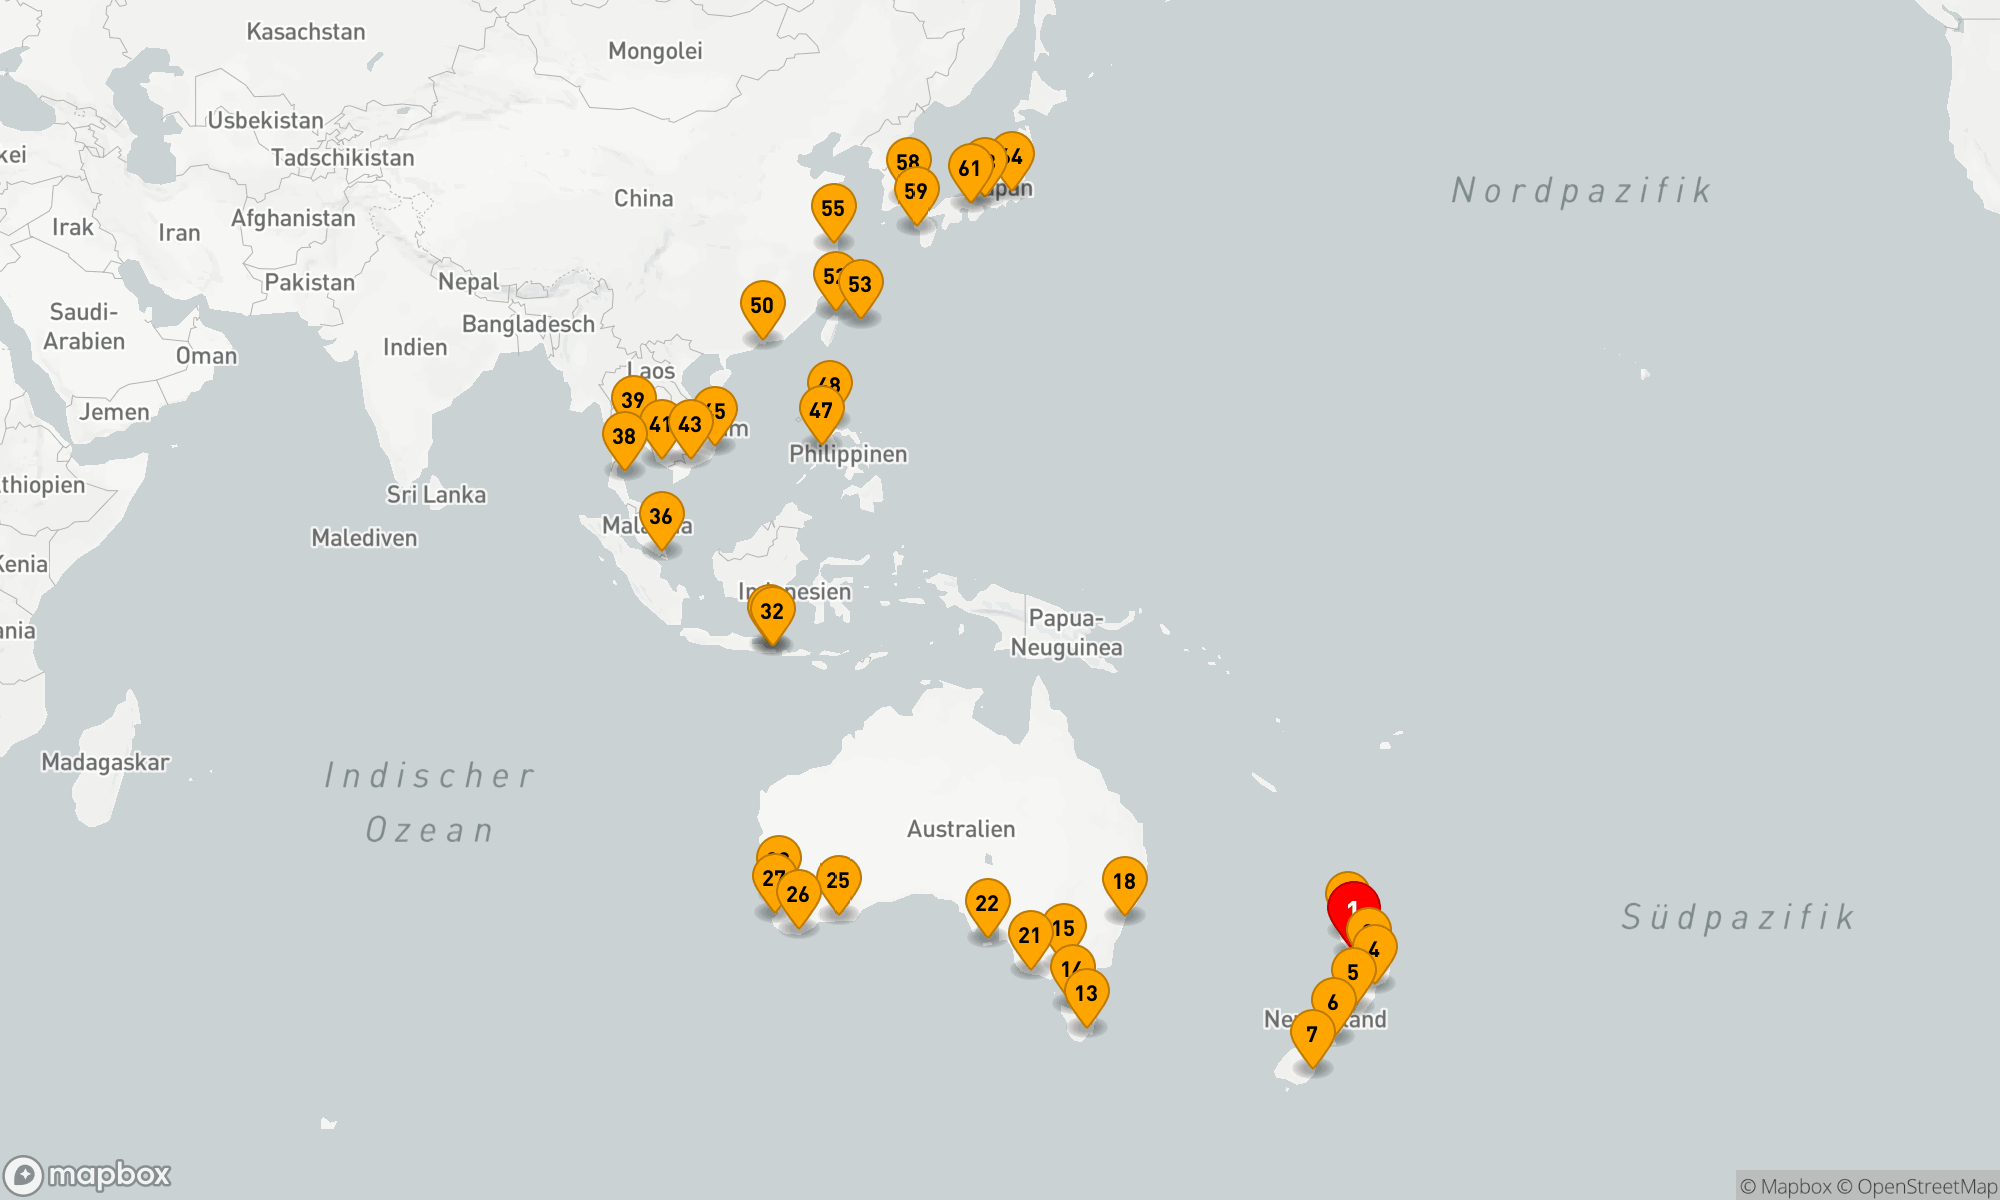This screenshot has width=2000, height=1200.
Task: Select pin number 25 in Western Australia
Action: point(839,880)
